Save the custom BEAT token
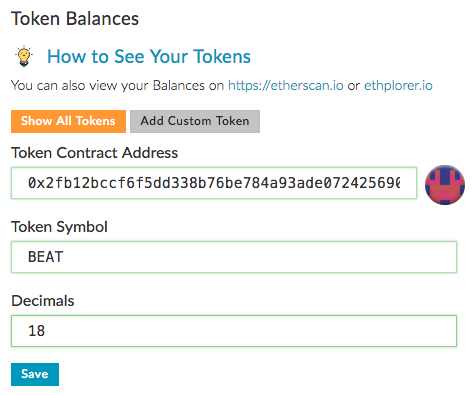Screen dimensions: 476x395 click(x=35, y=374)
